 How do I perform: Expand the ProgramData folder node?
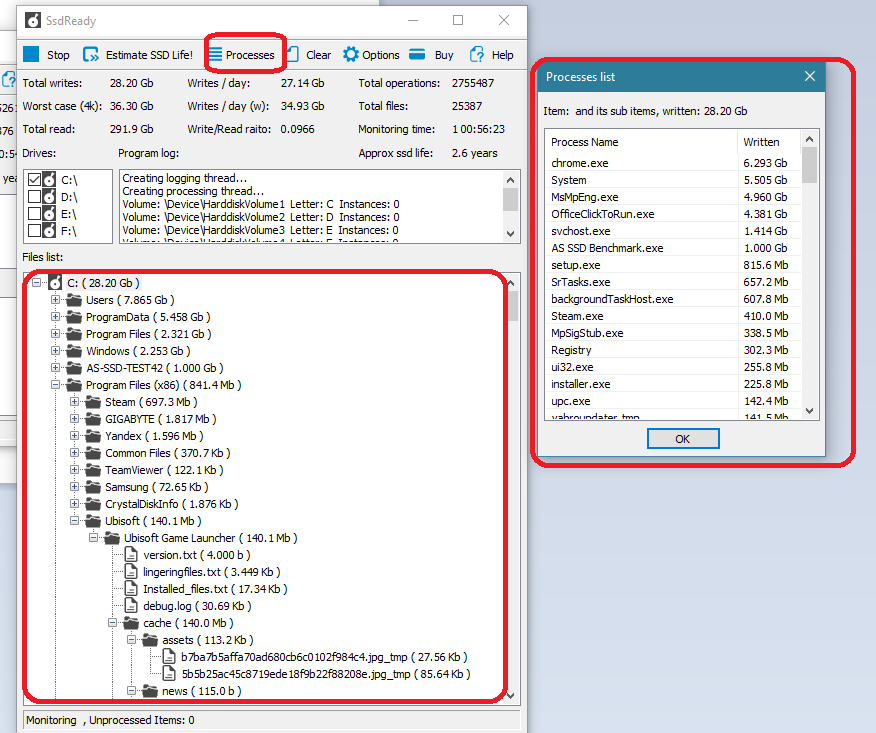pyautogui.click(x=55, y=317)
